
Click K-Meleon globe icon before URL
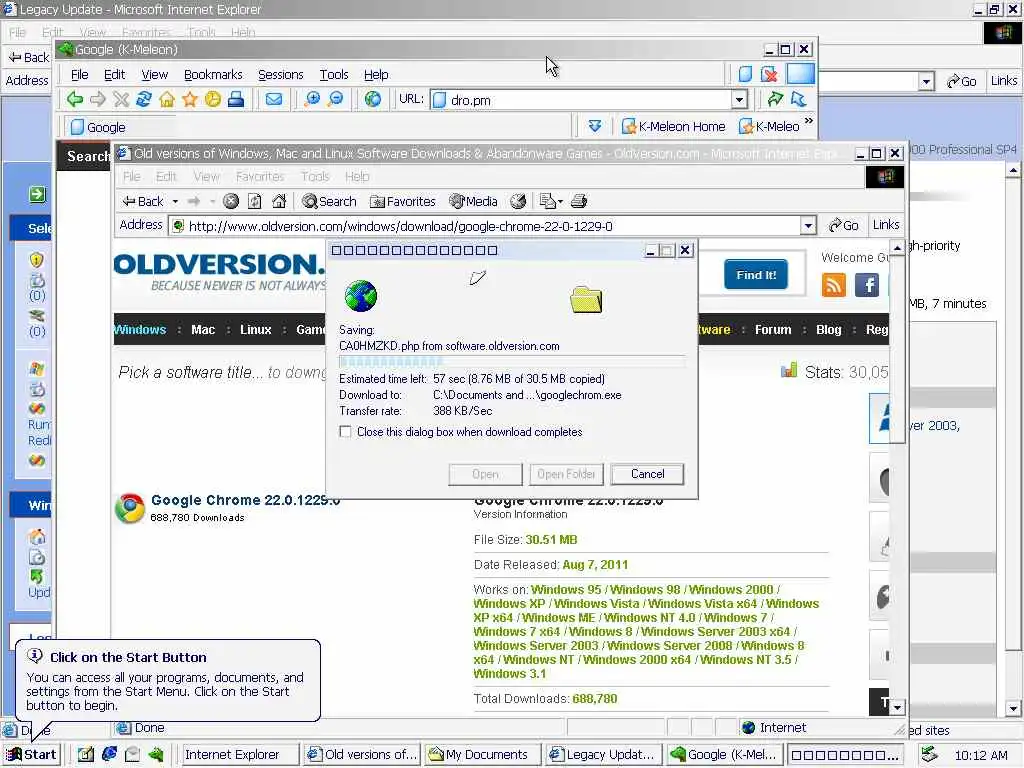(x=373, y=99)
